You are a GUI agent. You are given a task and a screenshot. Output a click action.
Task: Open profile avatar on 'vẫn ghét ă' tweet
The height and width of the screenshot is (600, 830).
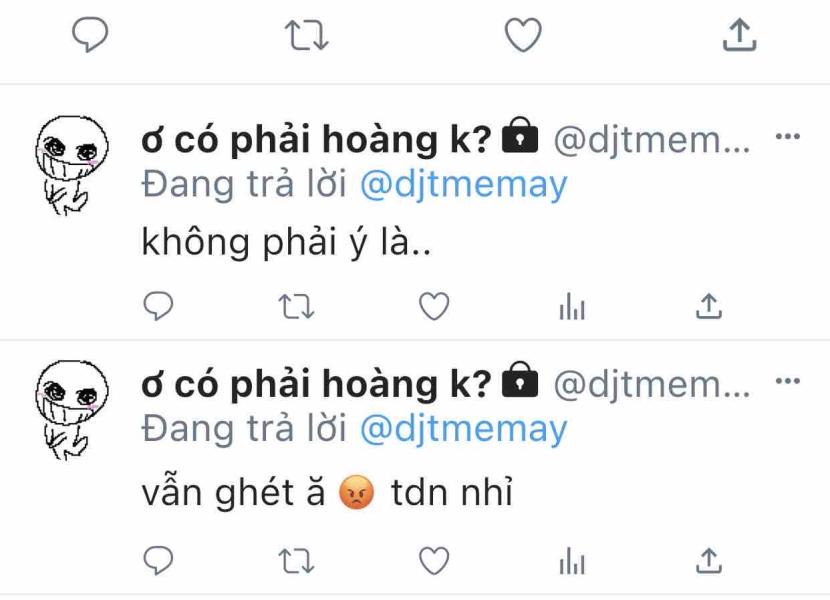point(71,410)
